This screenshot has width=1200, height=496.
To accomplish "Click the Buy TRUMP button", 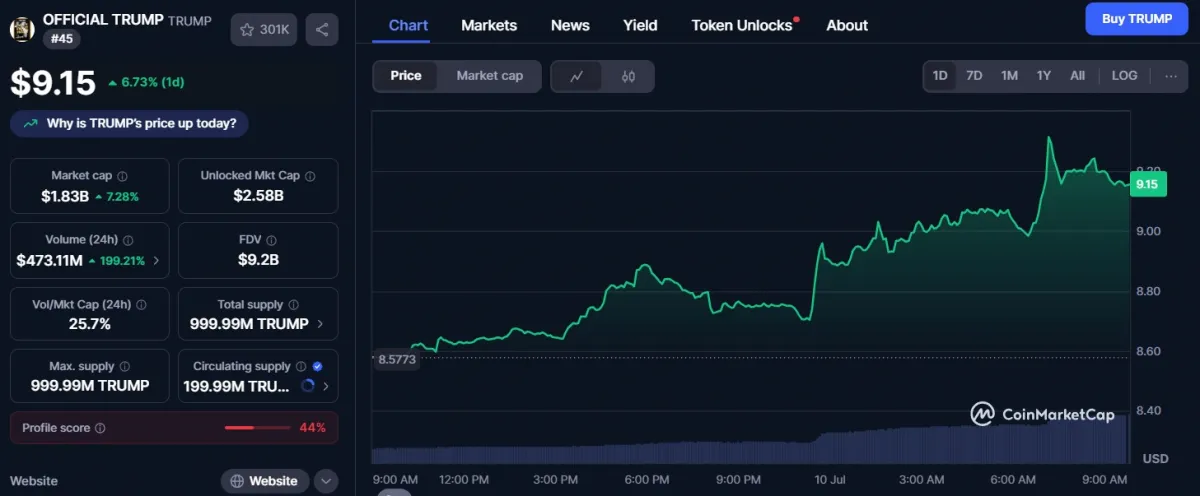I will click(1137, 19).
